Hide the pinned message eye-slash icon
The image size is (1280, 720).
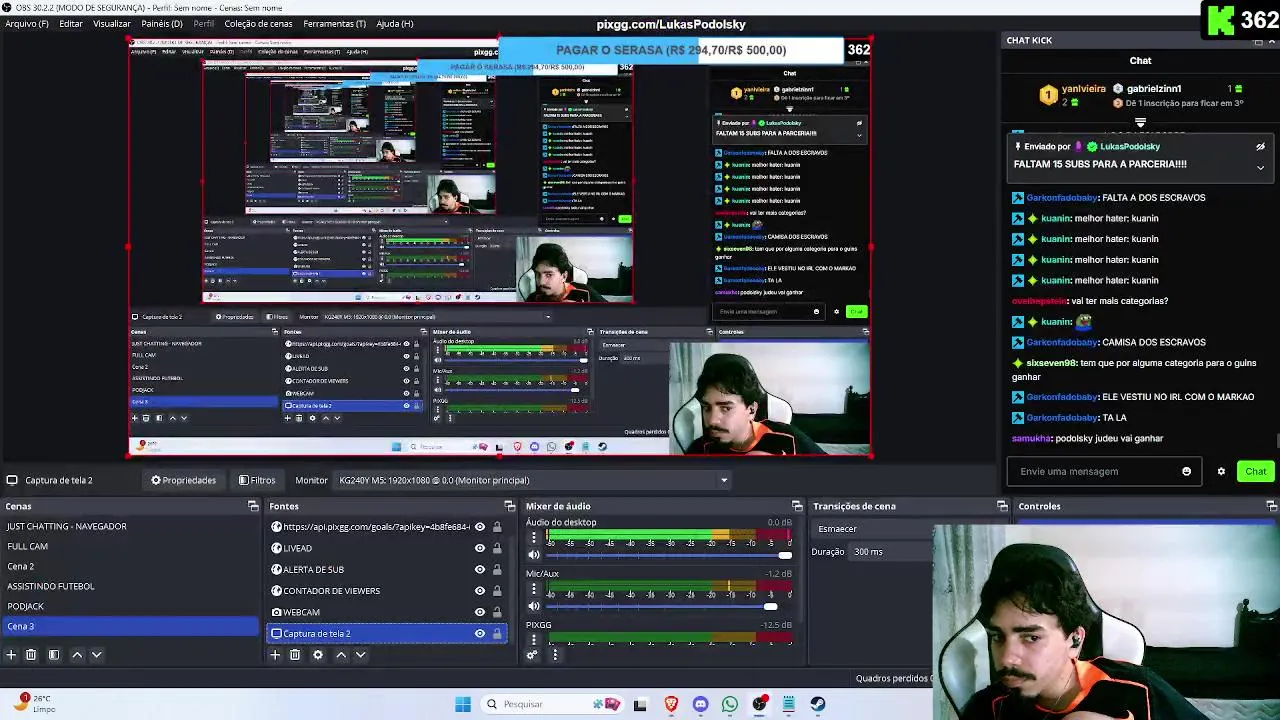tap(1260, 147)
